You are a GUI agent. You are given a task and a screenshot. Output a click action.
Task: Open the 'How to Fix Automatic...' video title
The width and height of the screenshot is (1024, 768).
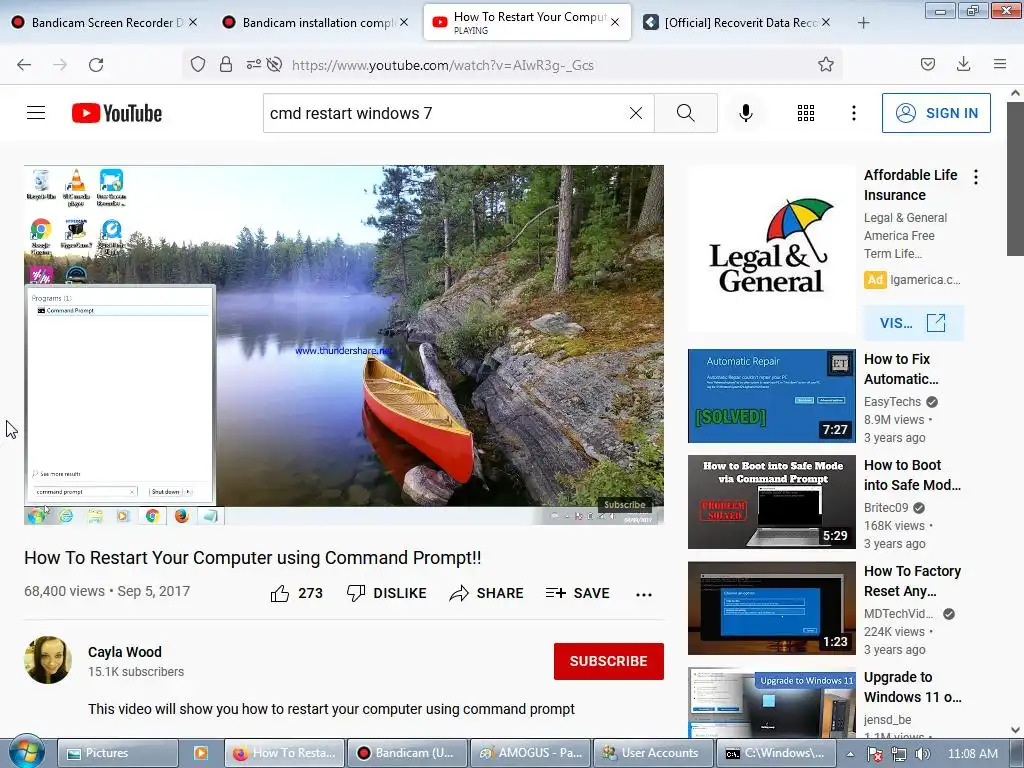(901, 369)
